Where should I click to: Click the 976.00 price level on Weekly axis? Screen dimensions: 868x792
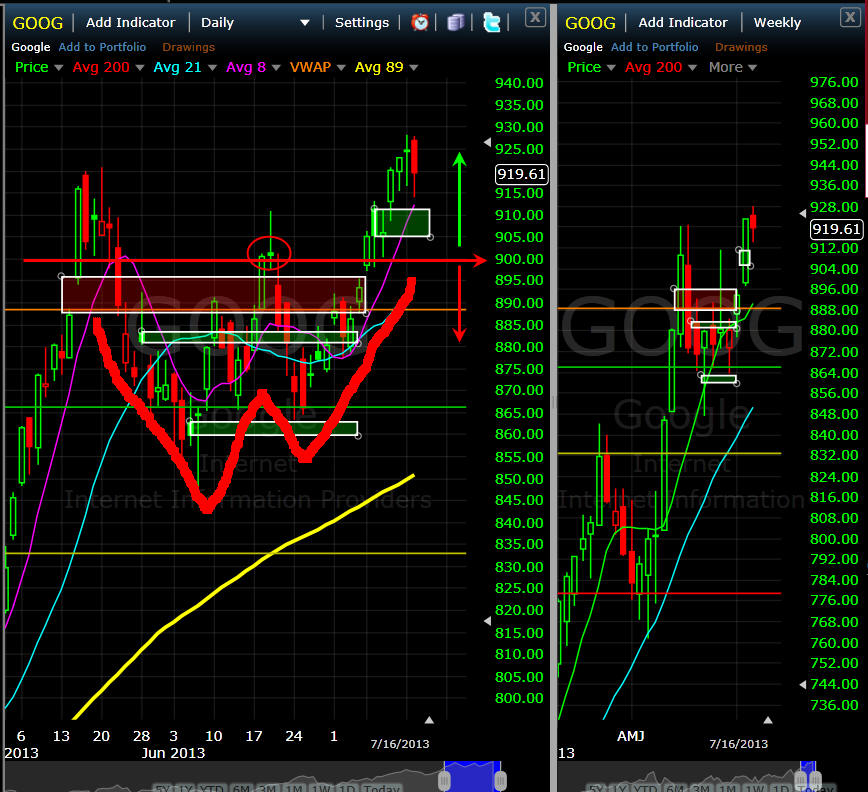pos(834,82)
